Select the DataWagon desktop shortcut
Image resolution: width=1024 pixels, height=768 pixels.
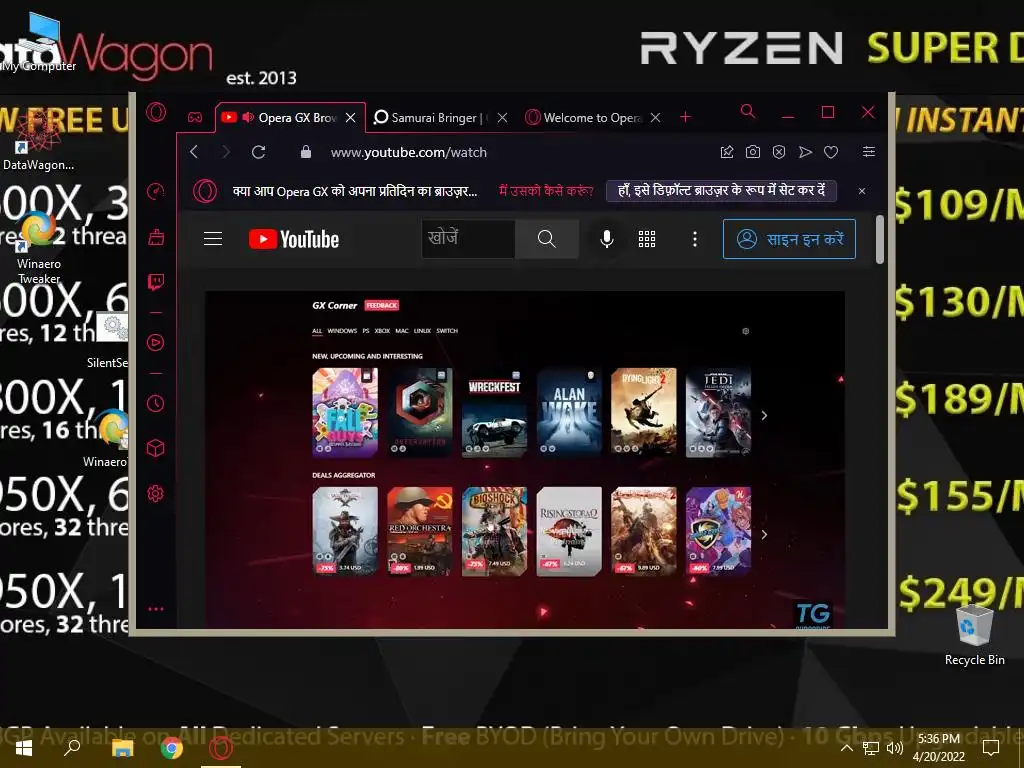pos(38,140)
